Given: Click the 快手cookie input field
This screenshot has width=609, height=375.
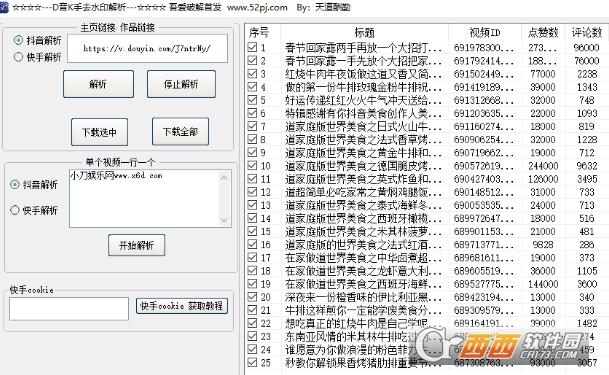Looking at the screenshot, I should pos(69,309).
